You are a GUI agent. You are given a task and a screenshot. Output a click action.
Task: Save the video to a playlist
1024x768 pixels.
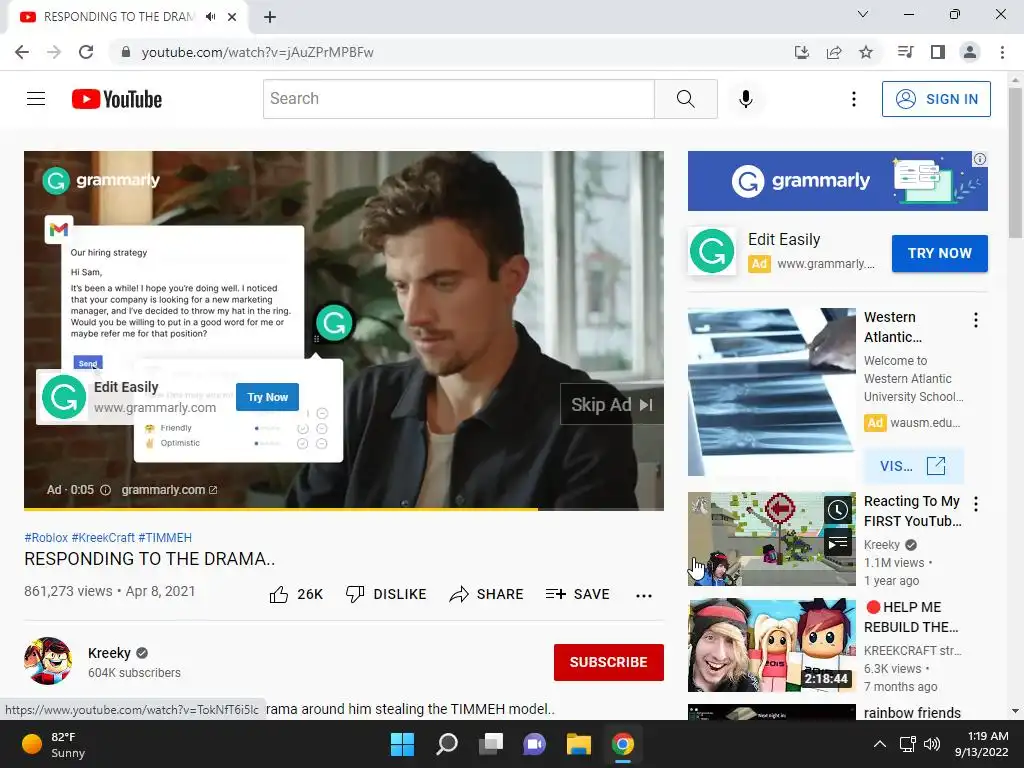[578, 594]
